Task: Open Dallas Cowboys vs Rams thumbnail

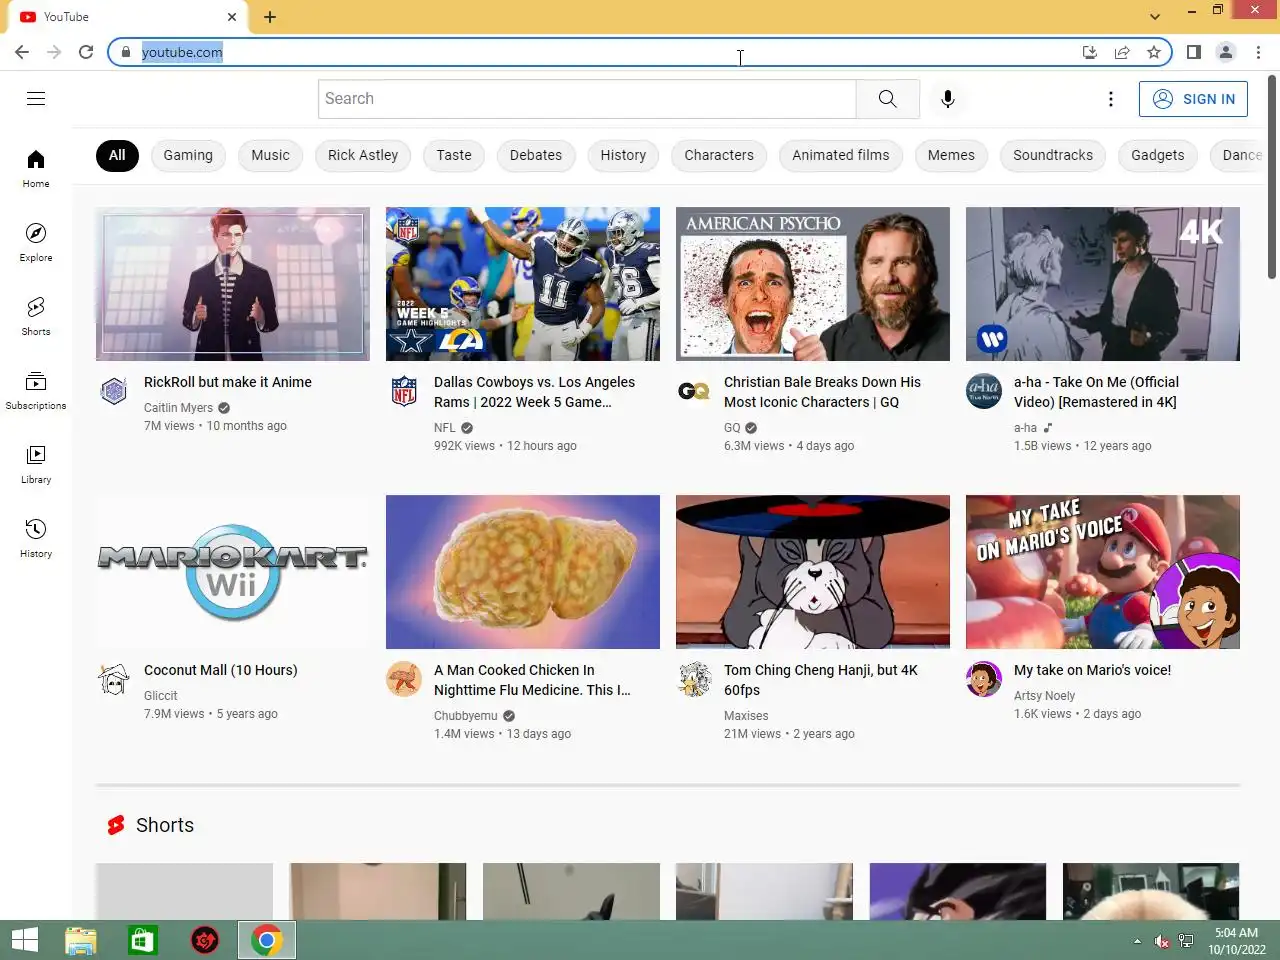Action: tap(523, 284)
